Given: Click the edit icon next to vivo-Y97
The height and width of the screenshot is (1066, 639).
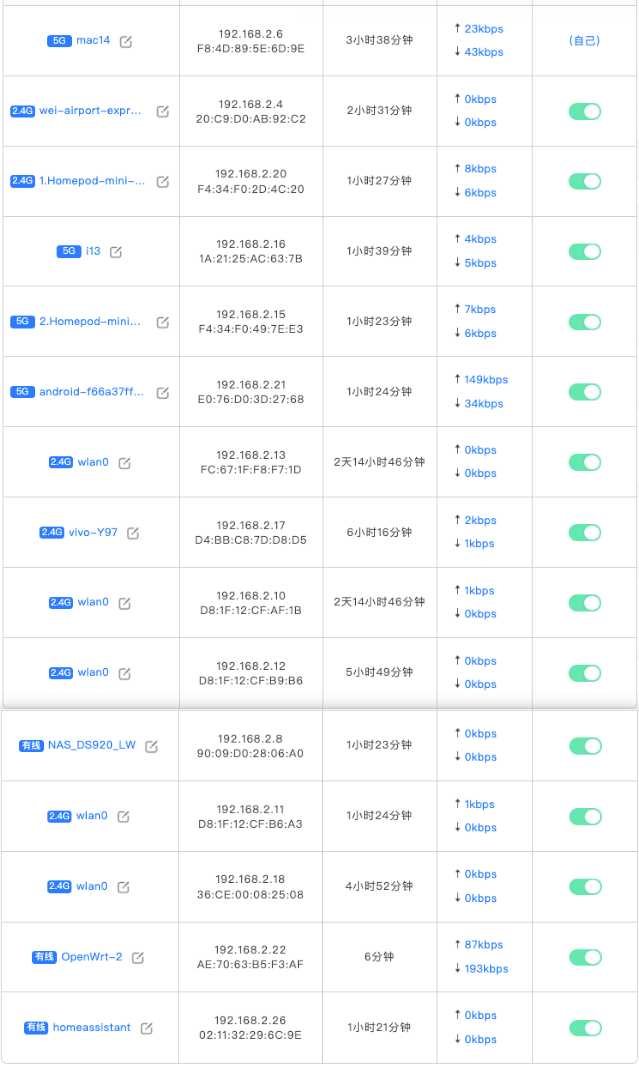Looking at the screenshot, I should (133, 533).
